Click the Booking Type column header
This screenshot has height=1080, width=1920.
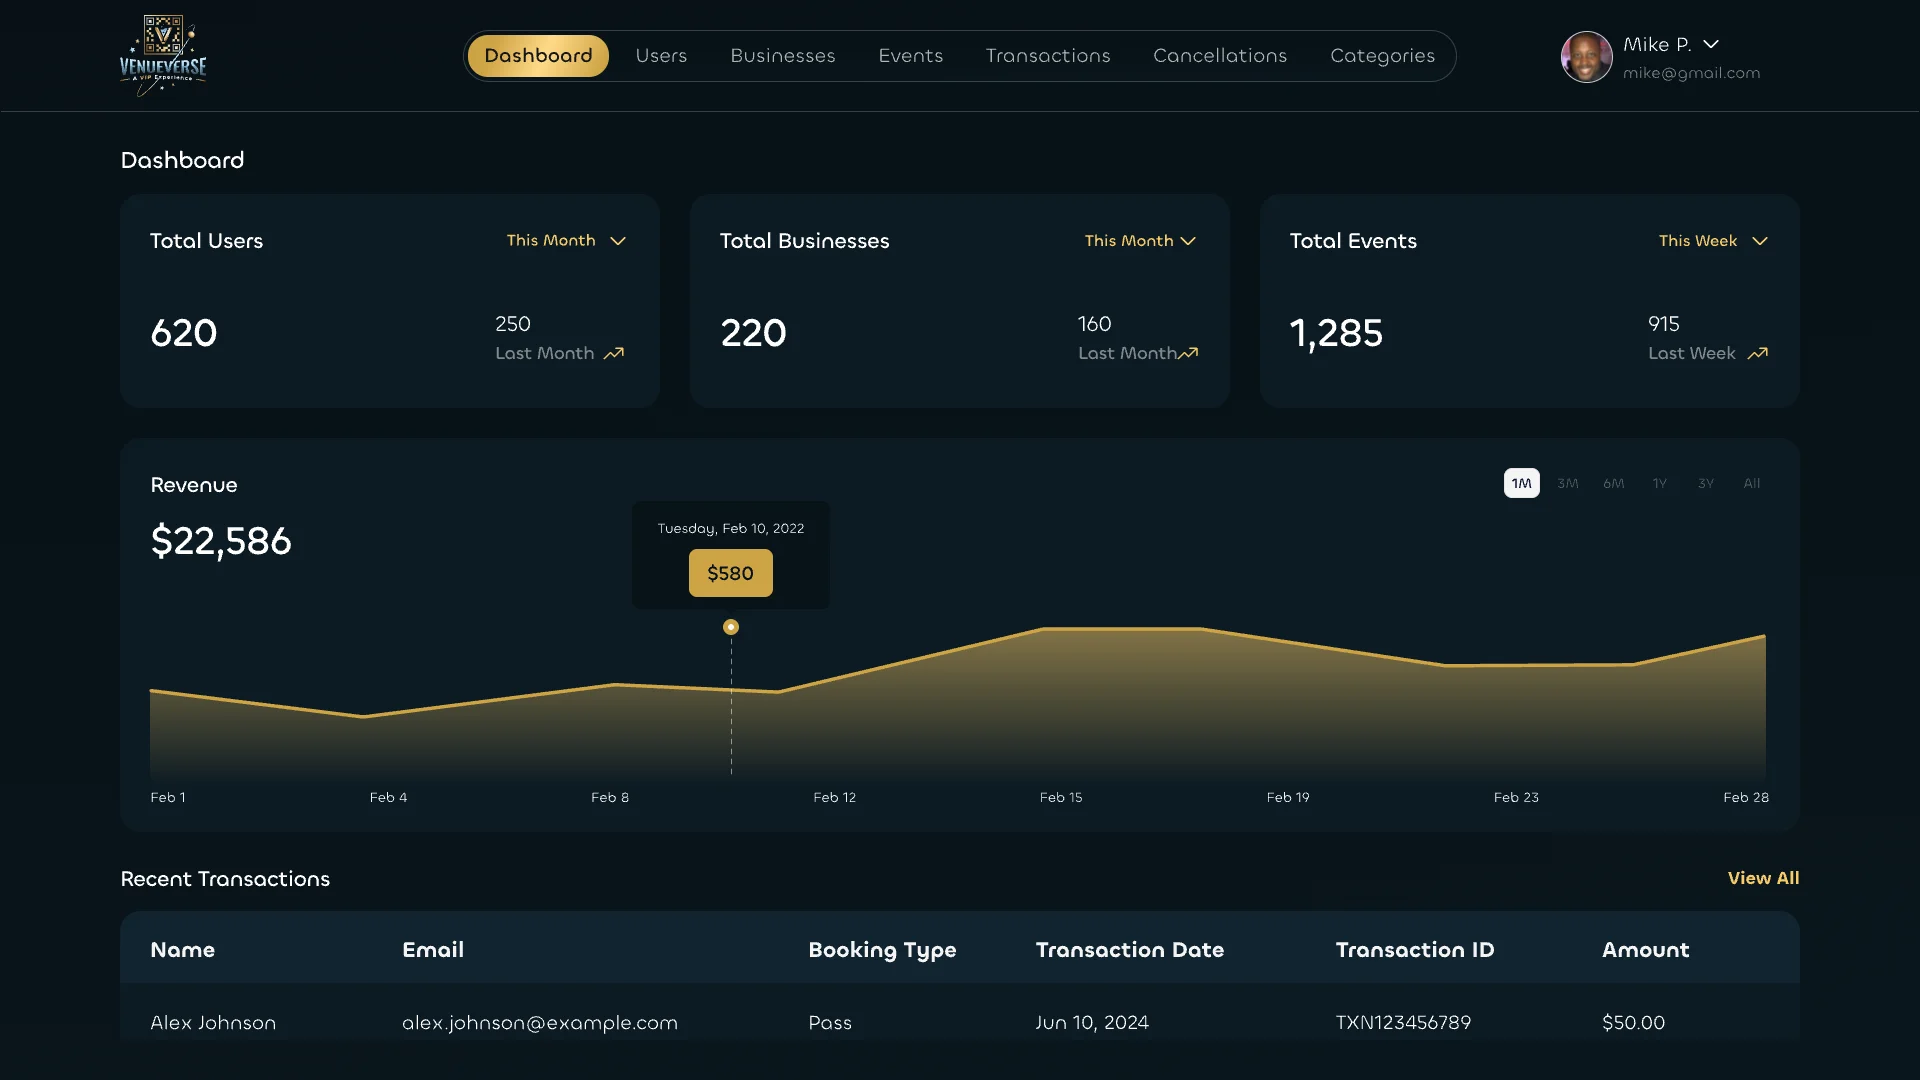pyautogui.click(x=882, y=950)
